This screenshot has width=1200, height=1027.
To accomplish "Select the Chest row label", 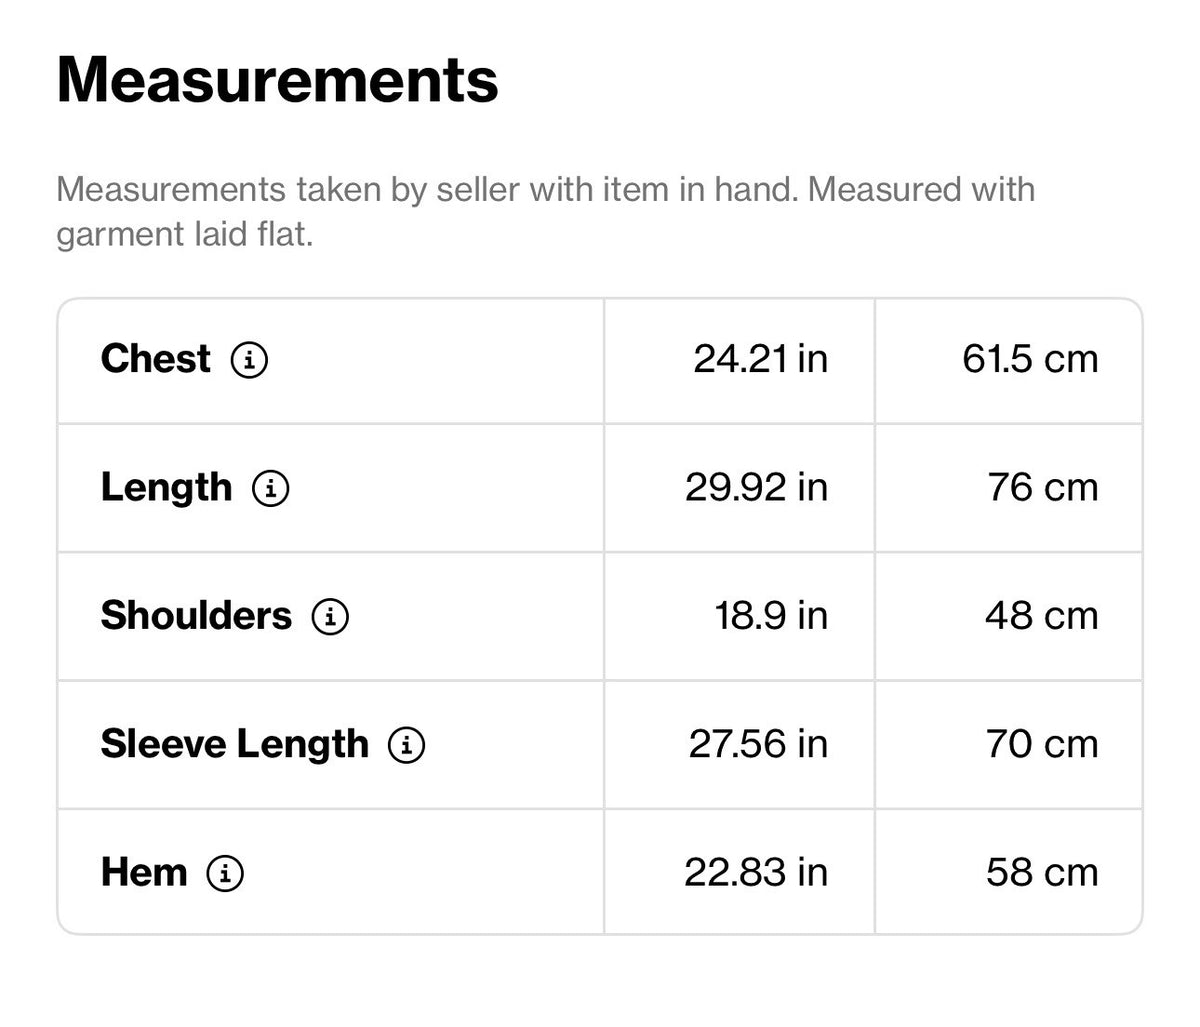I will click(x=156, y=359).
